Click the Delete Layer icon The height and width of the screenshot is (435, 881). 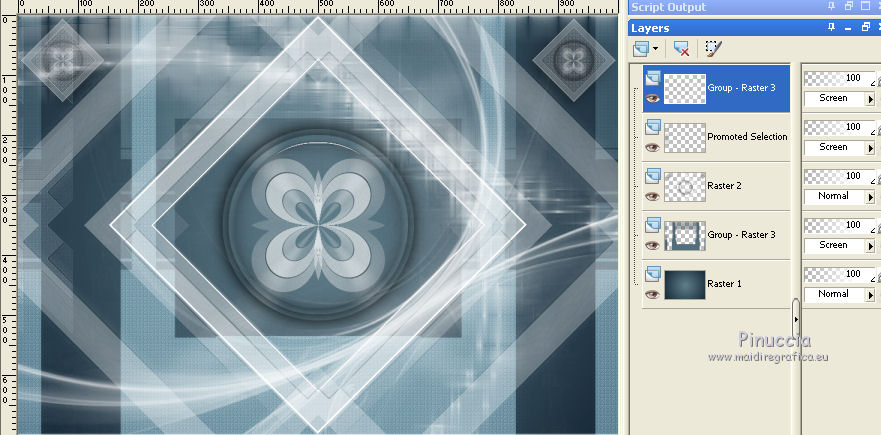681,49
